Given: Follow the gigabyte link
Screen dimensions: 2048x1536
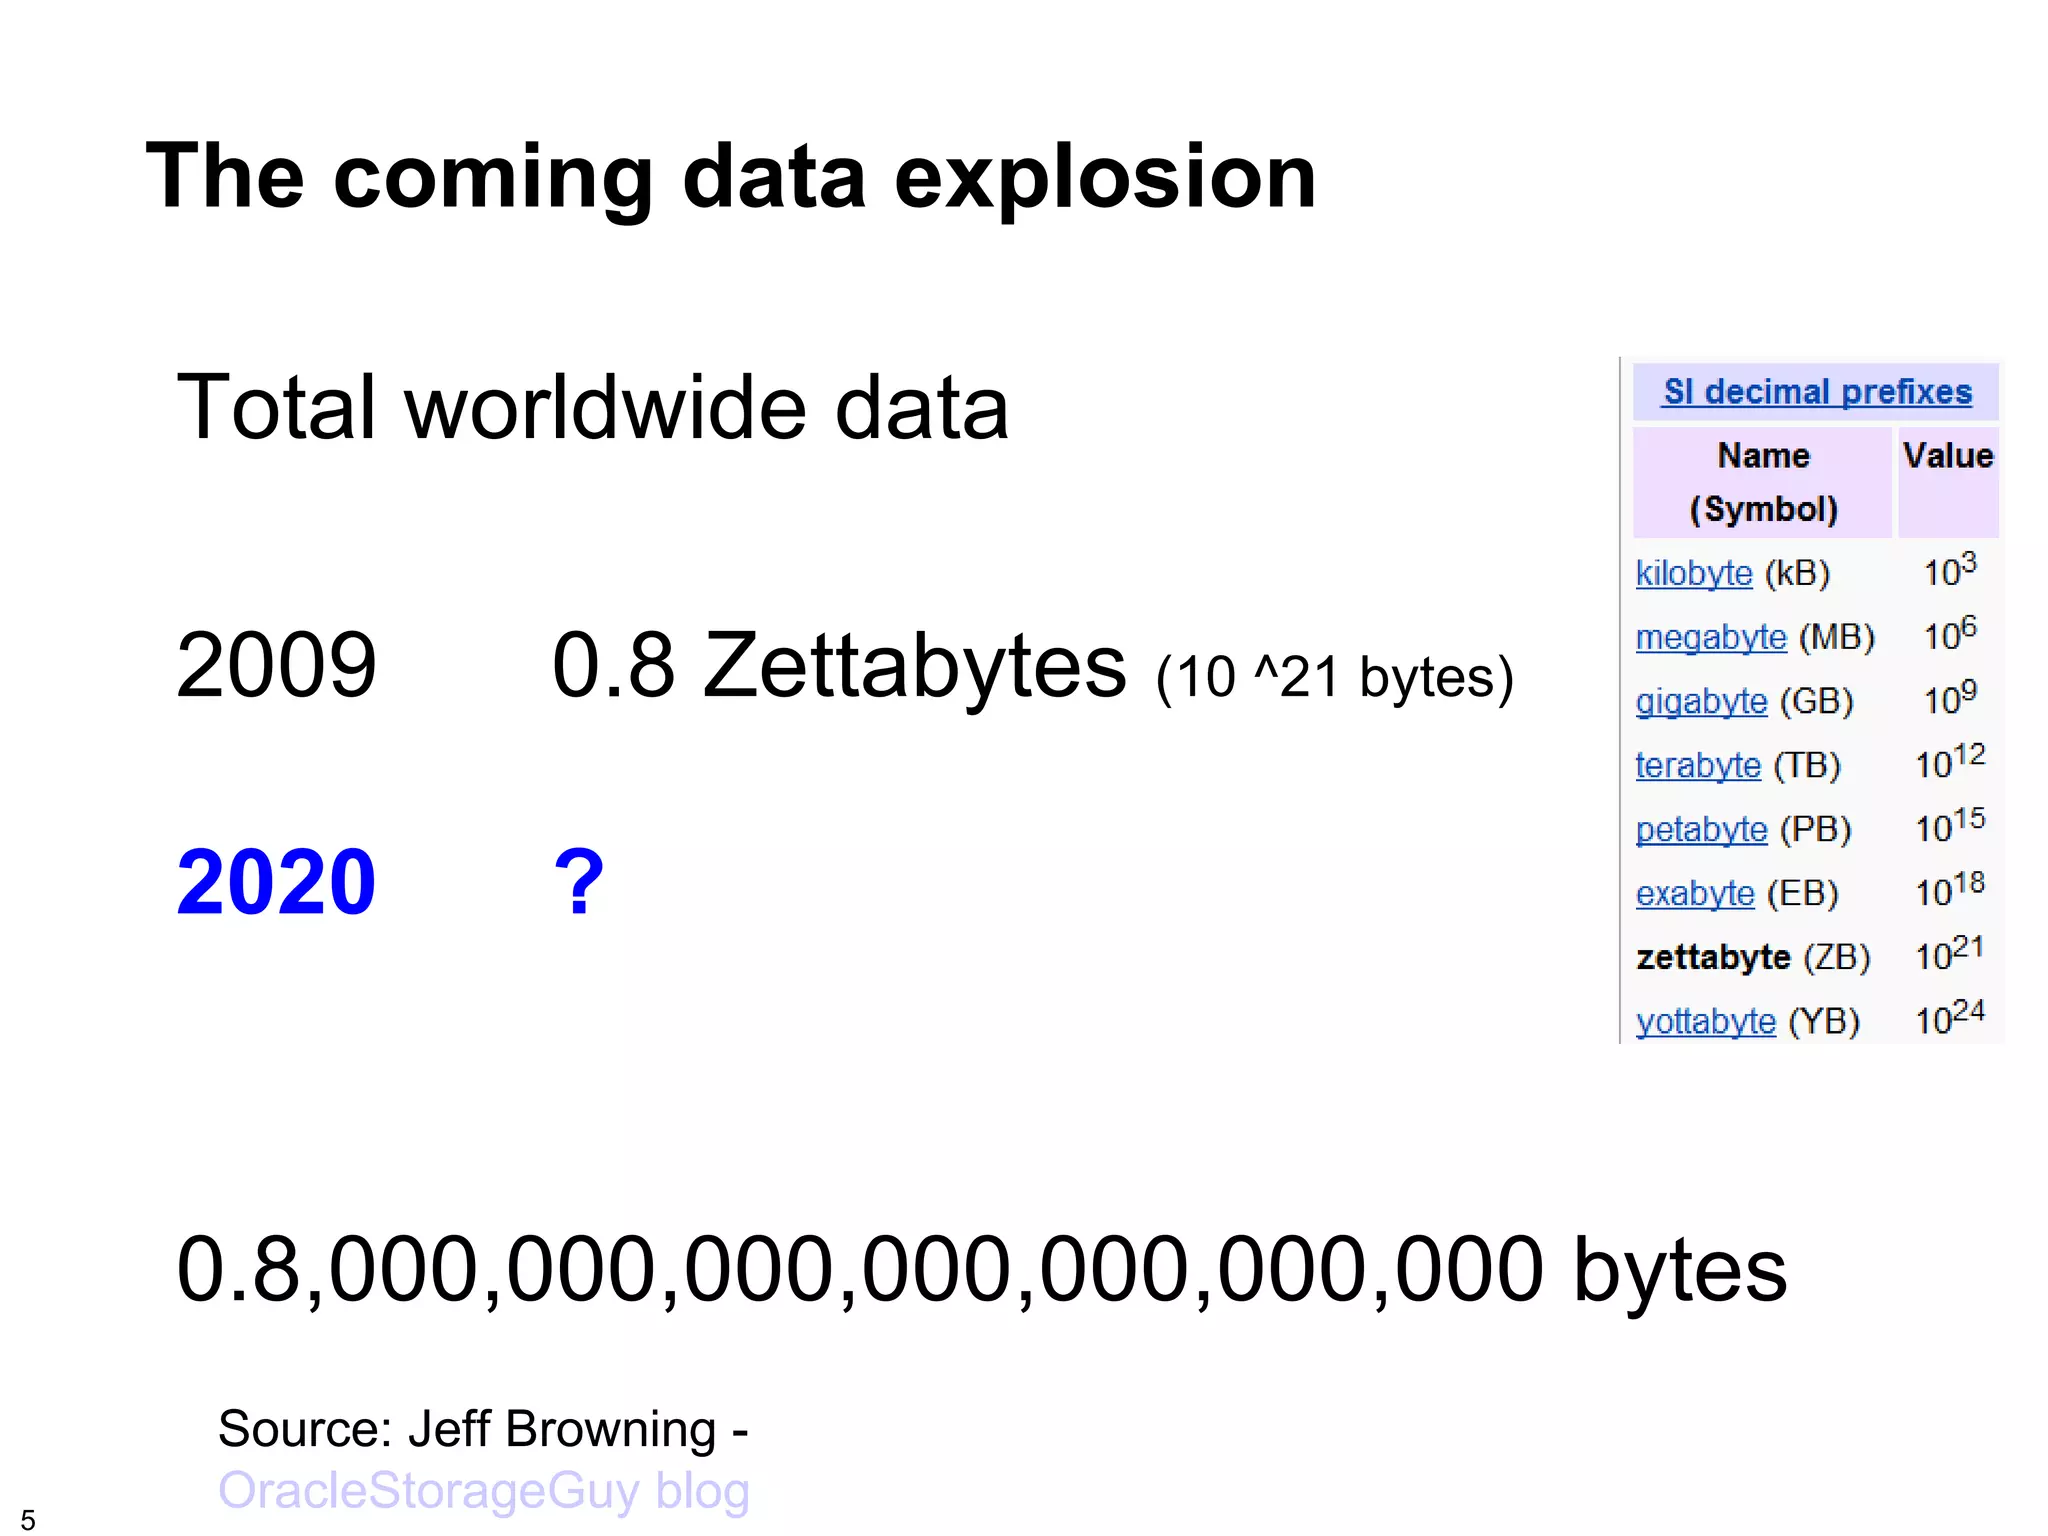Looking at the screenshot, I should (x=1701, y=701).
